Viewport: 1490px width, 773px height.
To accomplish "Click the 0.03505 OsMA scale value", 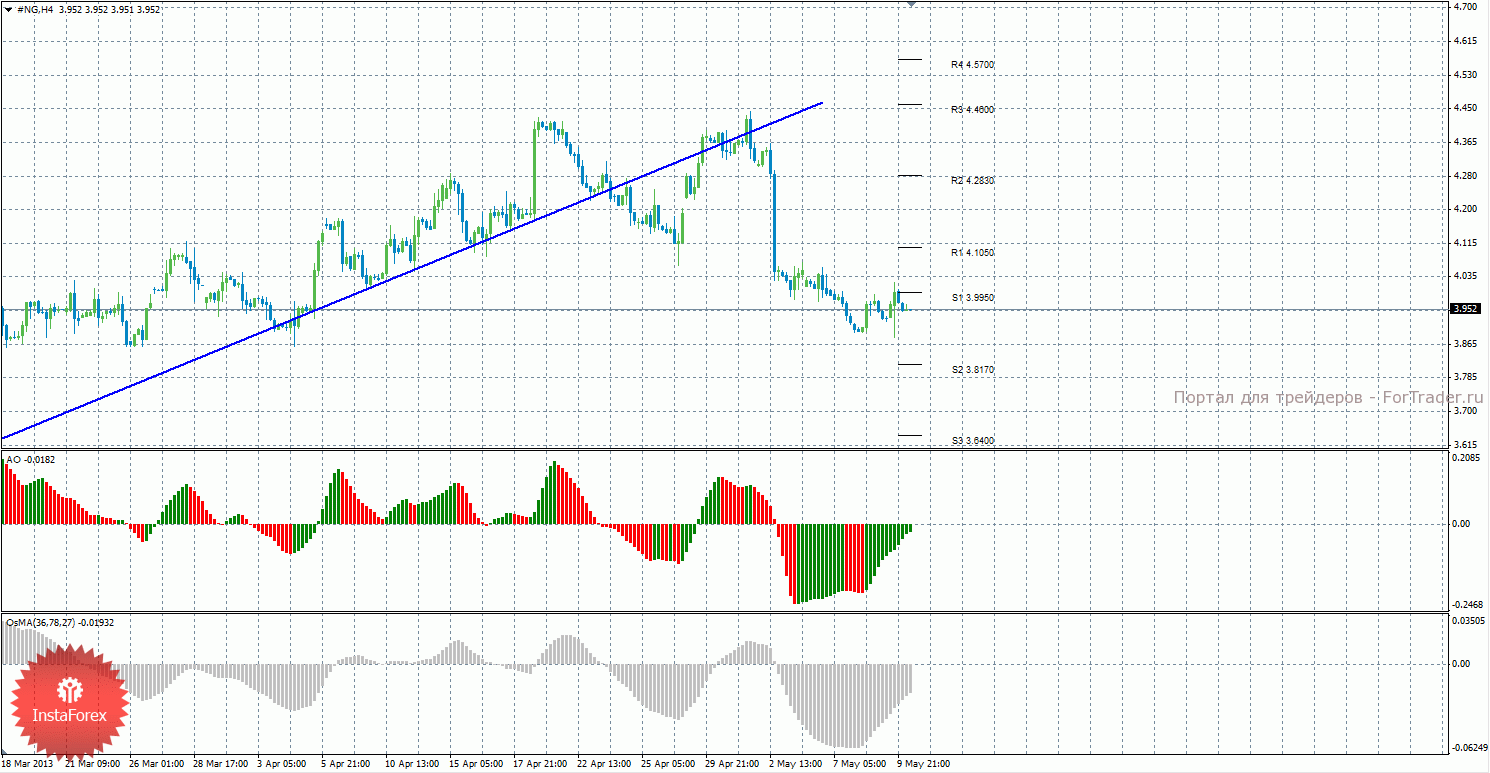I will point(1468,621).
